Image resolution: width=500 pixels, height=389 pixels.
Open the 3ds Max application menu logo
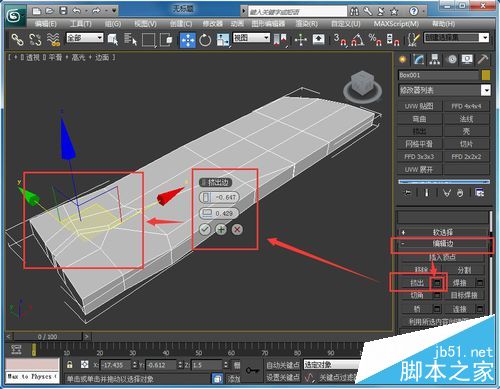click(x=15, y=15)
